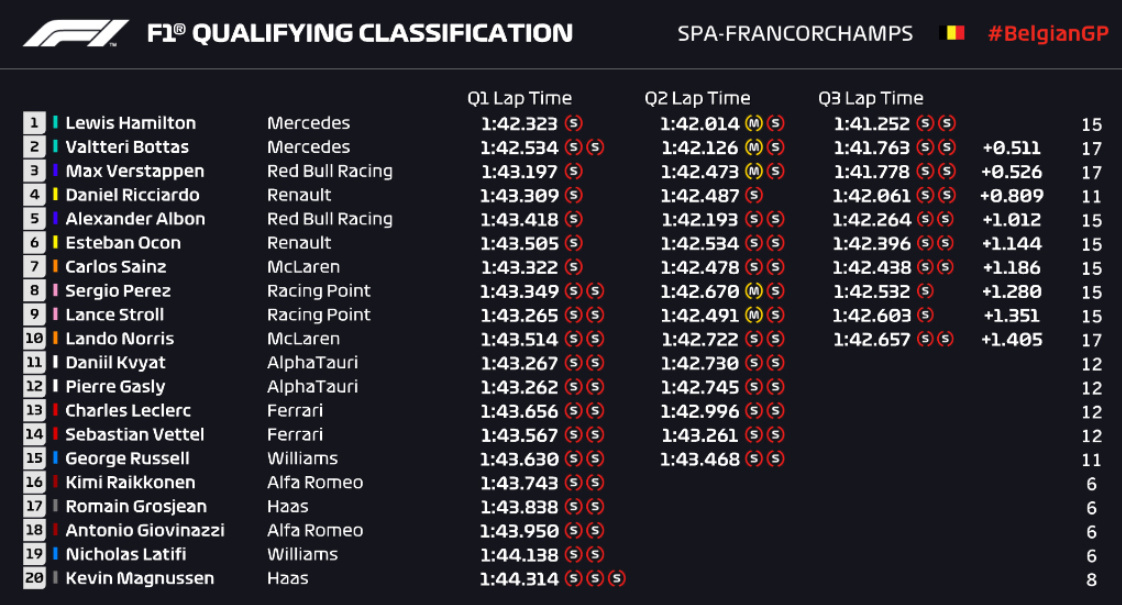
Task: Click the soft tyre icon beside Stroll's Q3 time
Action: coord(924,316)
